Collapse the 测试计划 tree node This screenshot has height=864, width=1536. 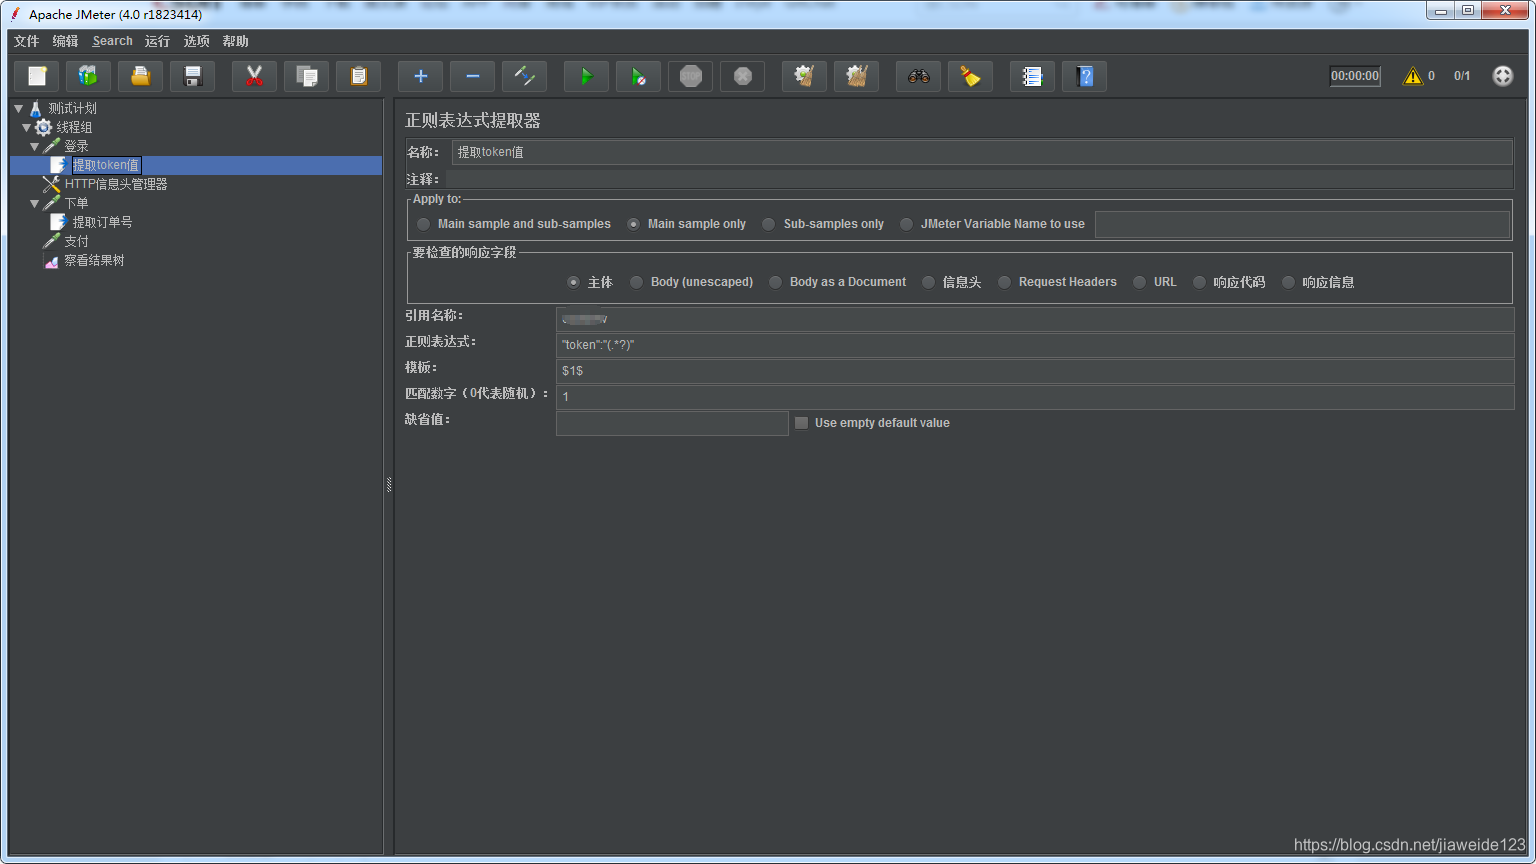19,108
